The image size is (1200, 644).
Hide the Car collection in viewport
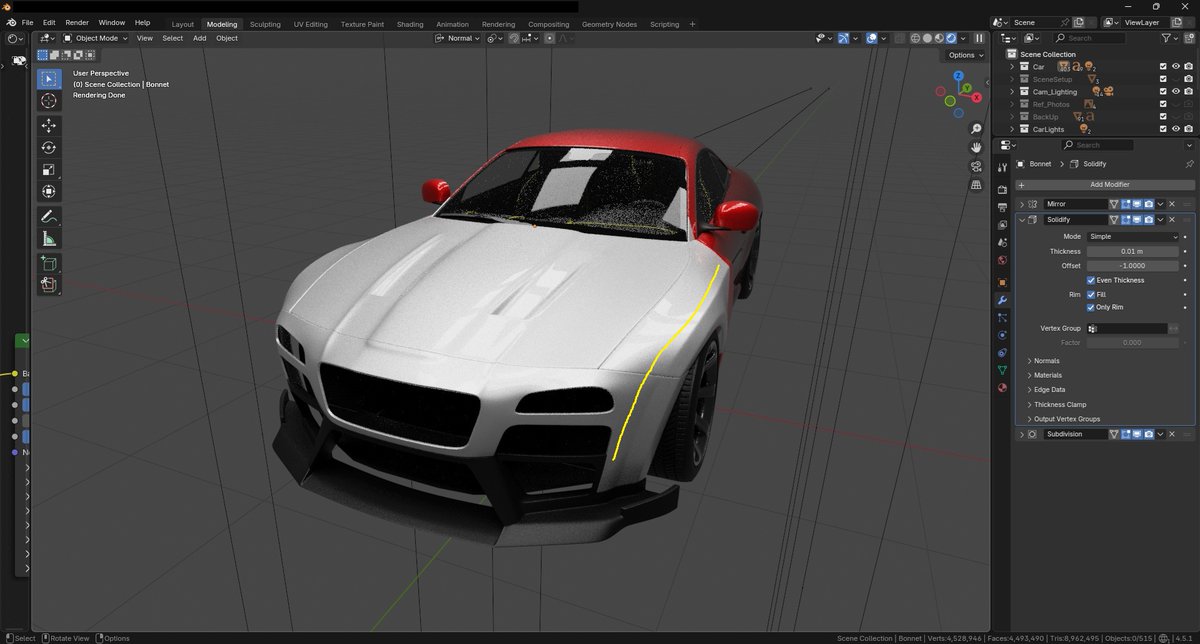[1175, 66]
